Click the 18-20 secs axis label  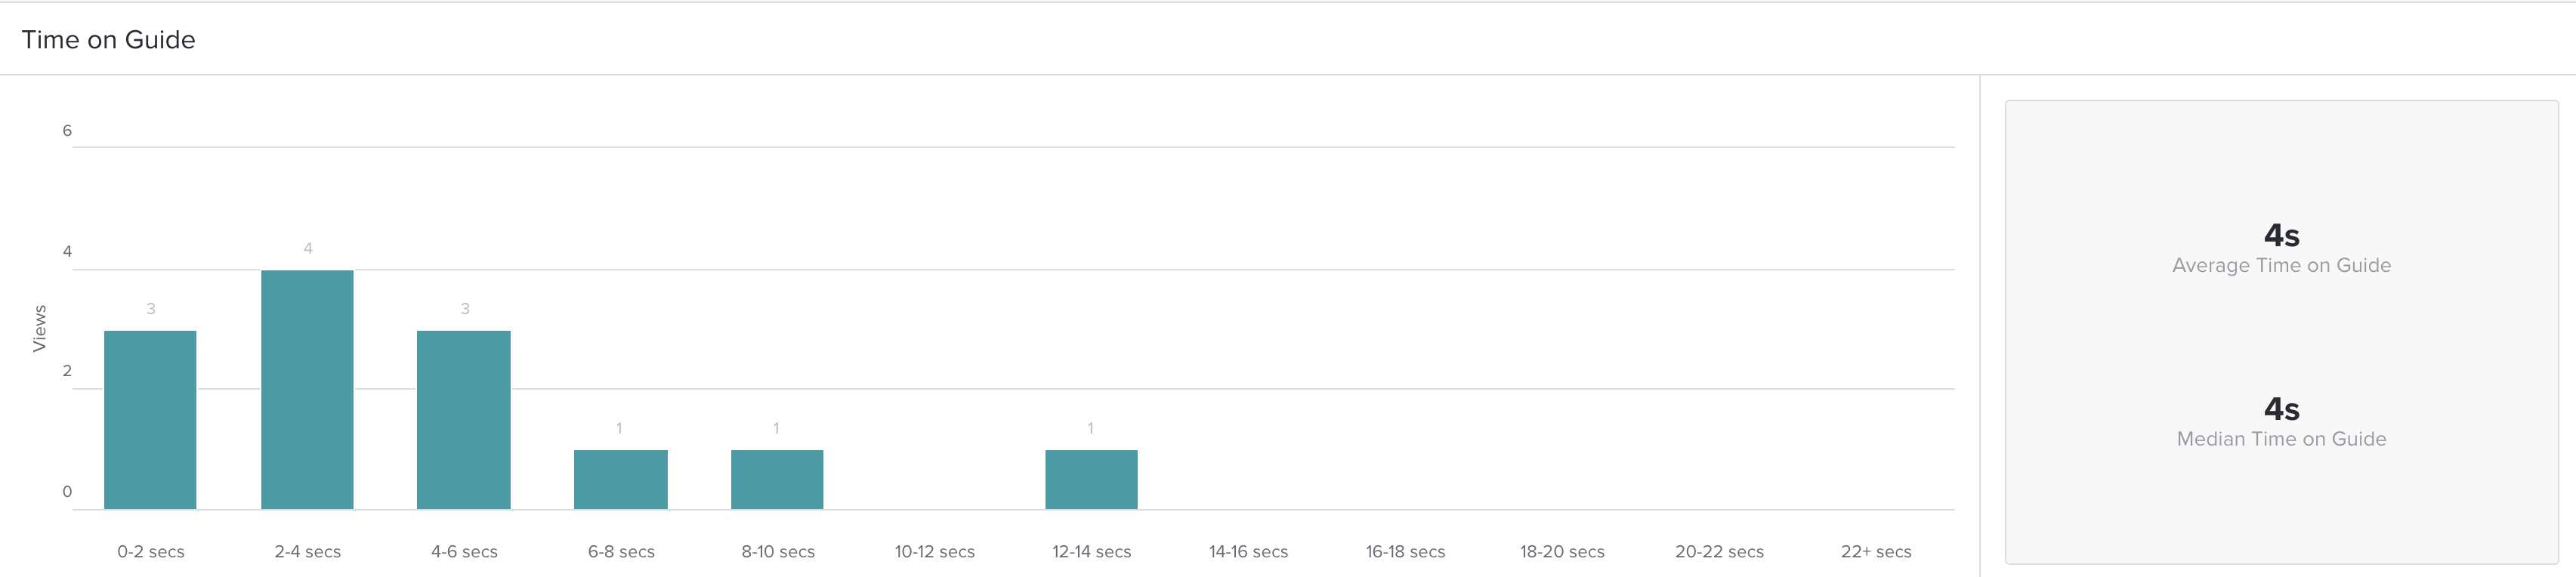click(x=1562, y=552)
